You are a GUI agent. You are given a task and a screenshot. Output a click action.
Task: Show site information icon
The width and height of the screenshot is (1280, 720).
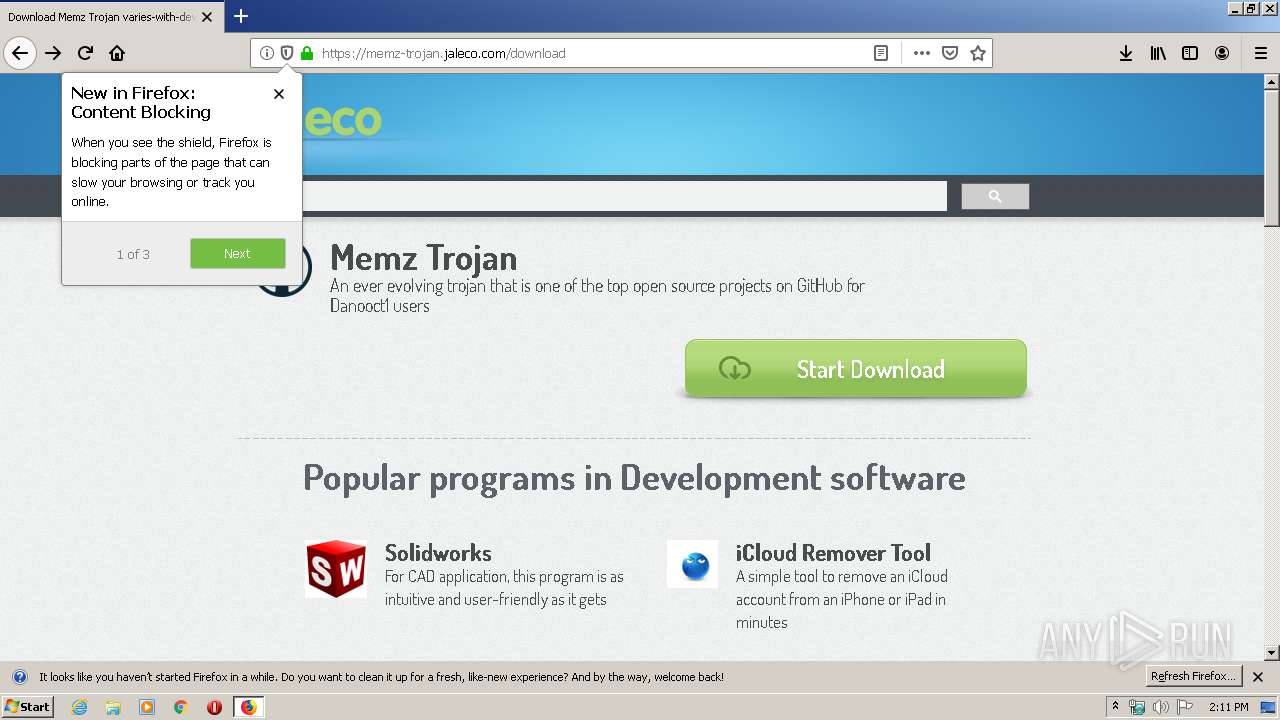pyautogui.click(x=267, y=53)
